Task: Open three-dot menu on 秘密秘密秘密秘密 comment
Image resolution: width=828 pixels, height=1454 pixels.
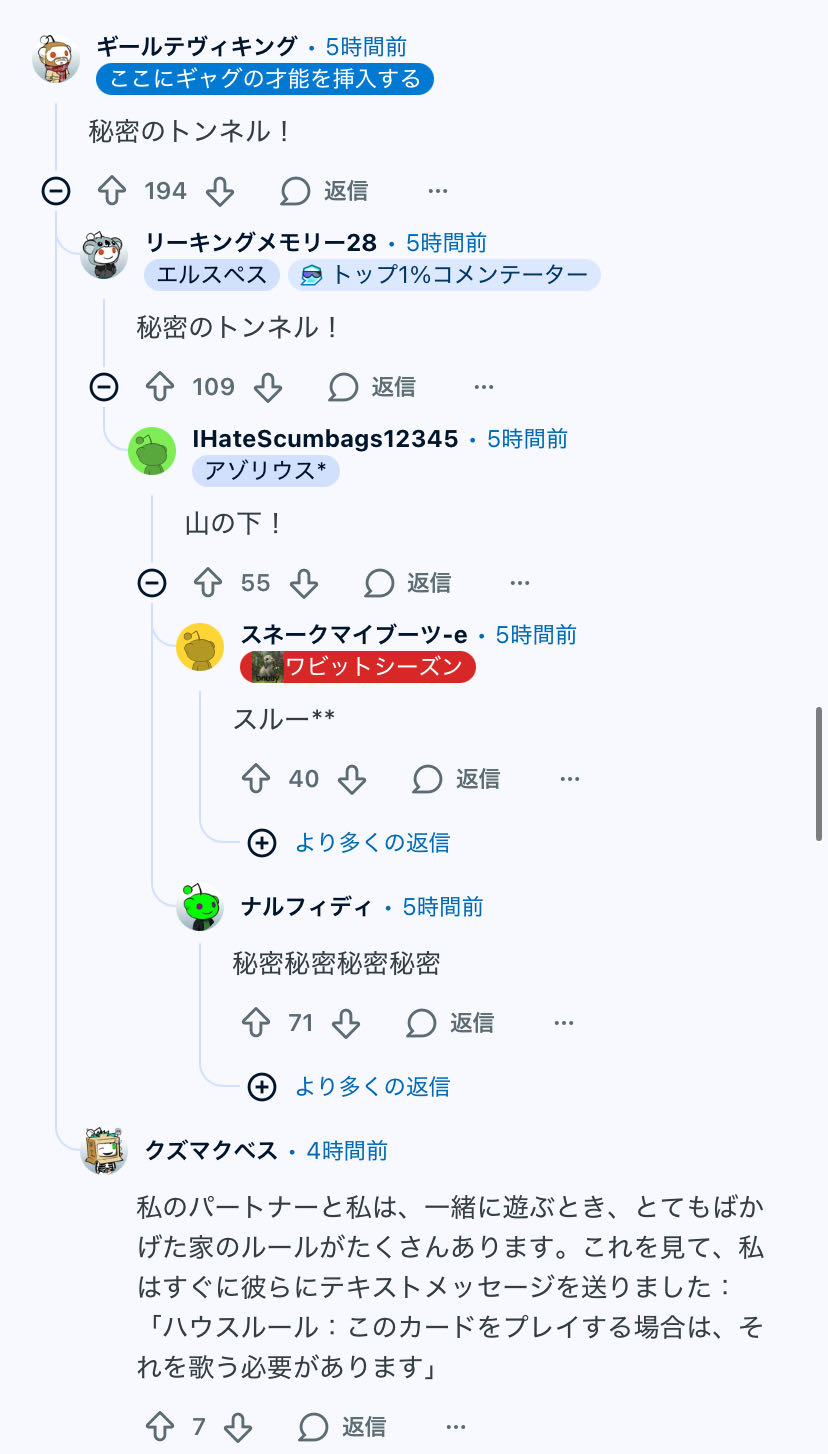Action: point(564,1023)
